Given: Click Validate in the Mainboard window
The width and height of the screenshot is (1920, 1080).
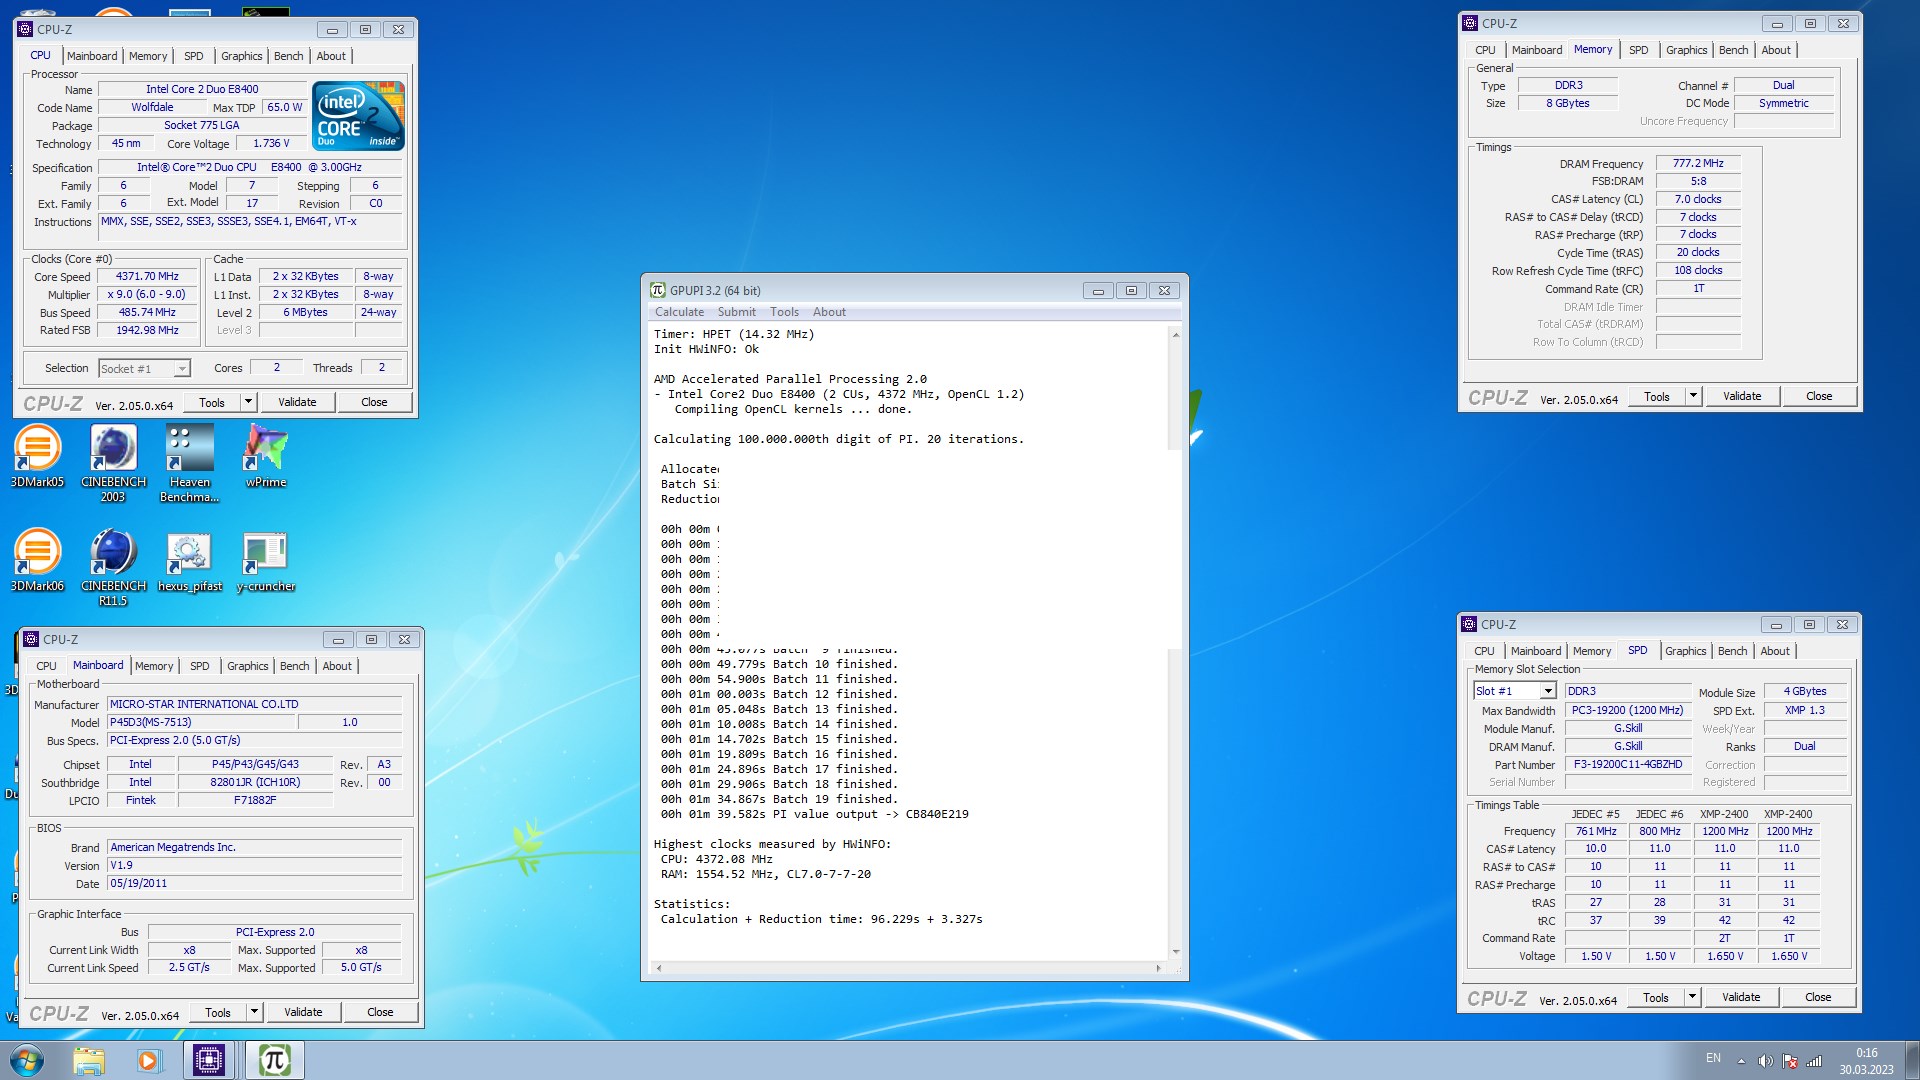Looking at the screenshot, I should 303,1012.
